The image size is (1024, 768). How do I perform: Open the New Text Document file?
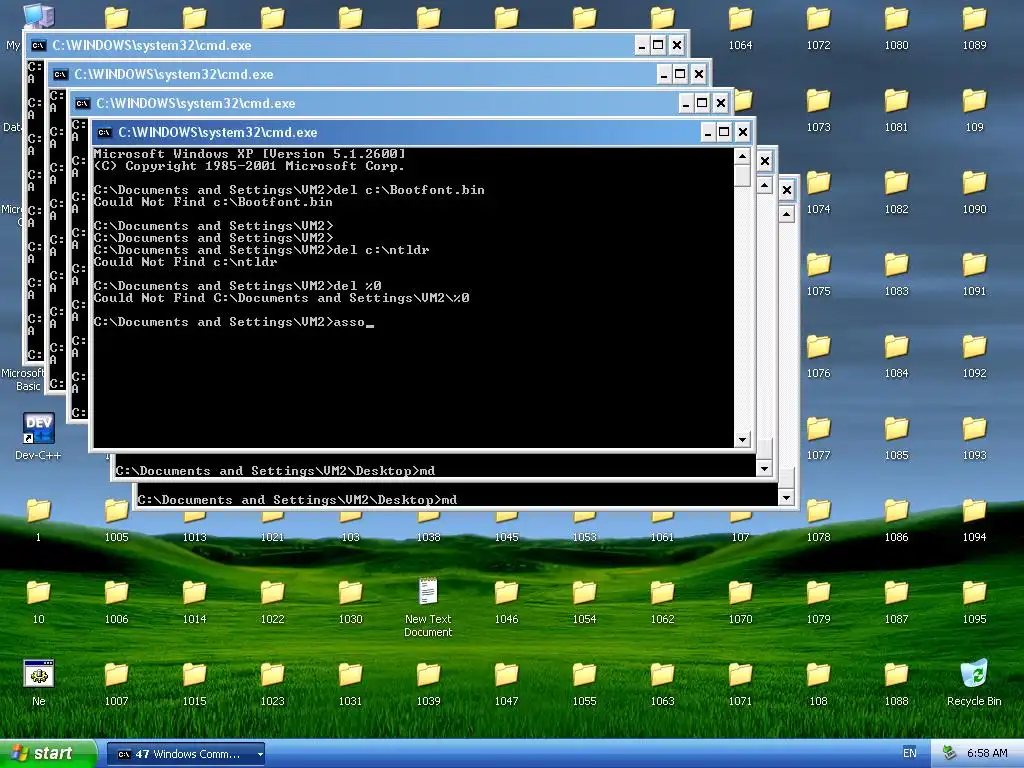[x=428, y=592]
